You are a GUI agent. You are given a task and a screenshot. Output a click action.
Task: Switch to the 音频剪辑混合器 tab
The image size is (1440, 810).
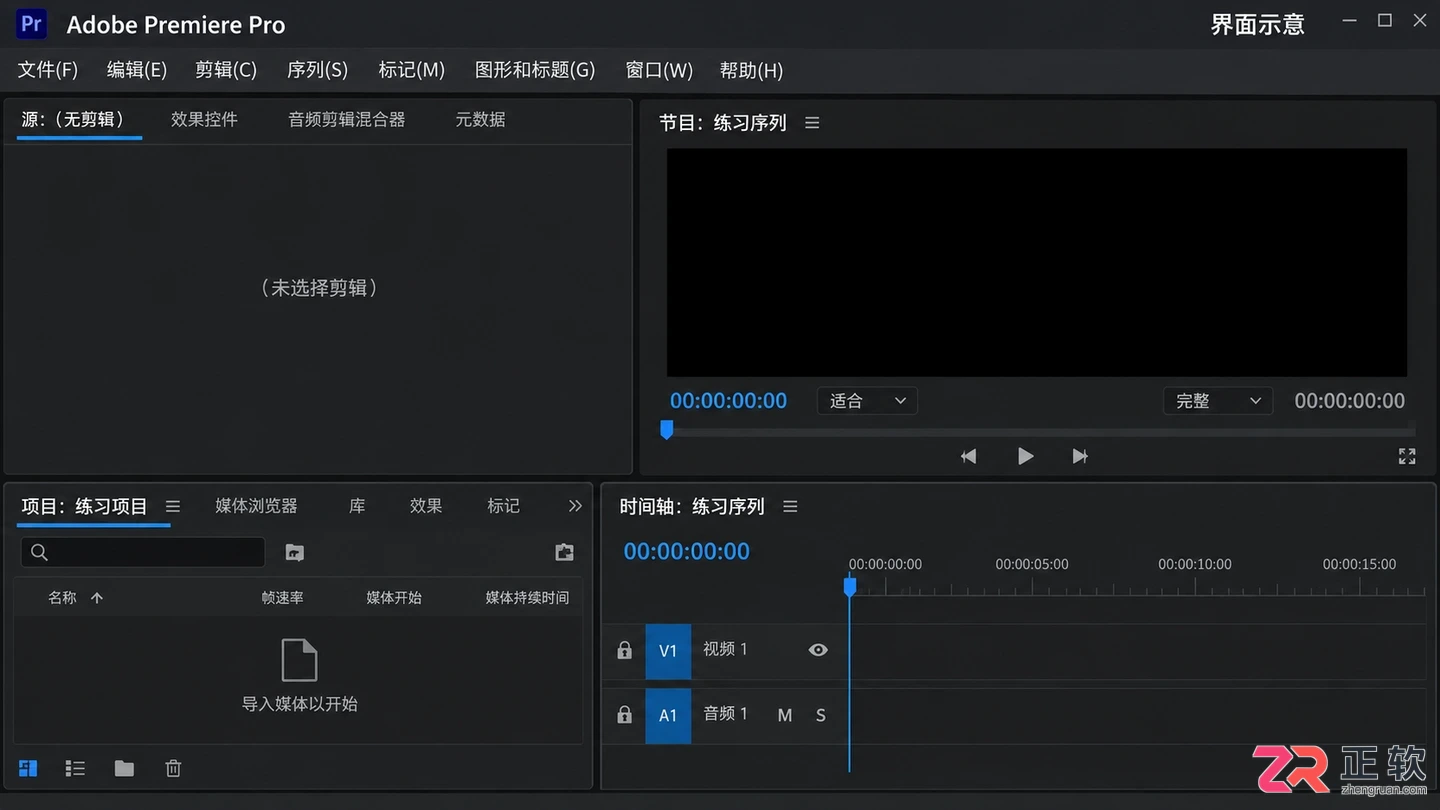pyautogui.click(x=347, y=119)
